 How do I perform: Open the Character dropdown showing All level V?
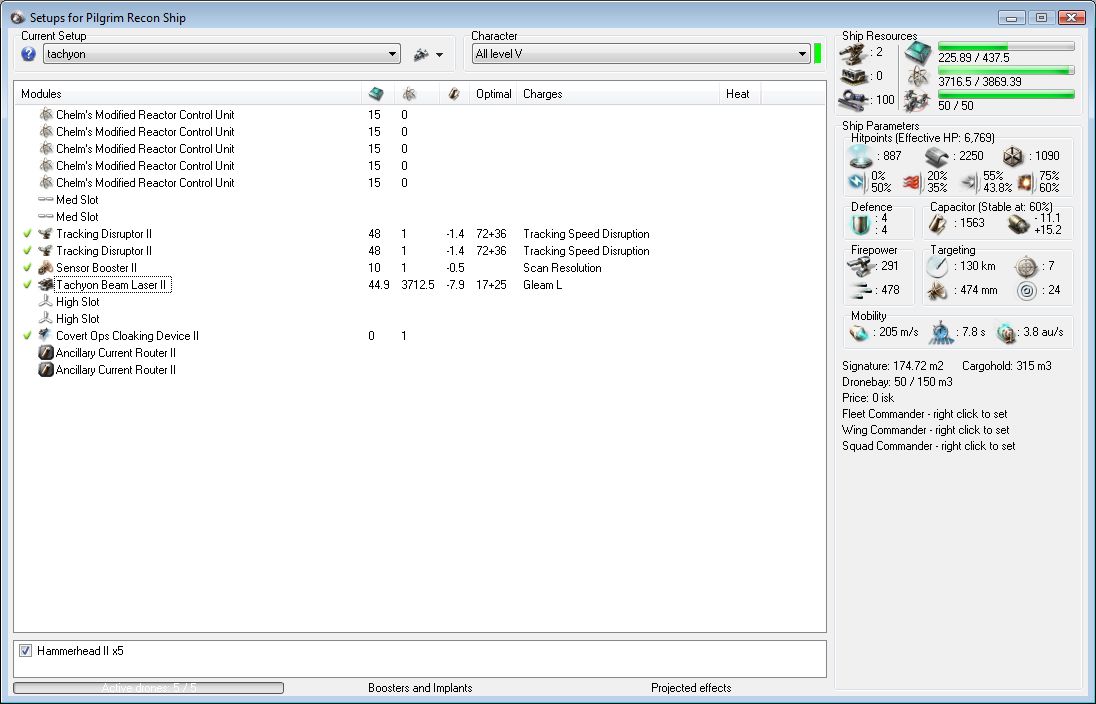(640, 54)
